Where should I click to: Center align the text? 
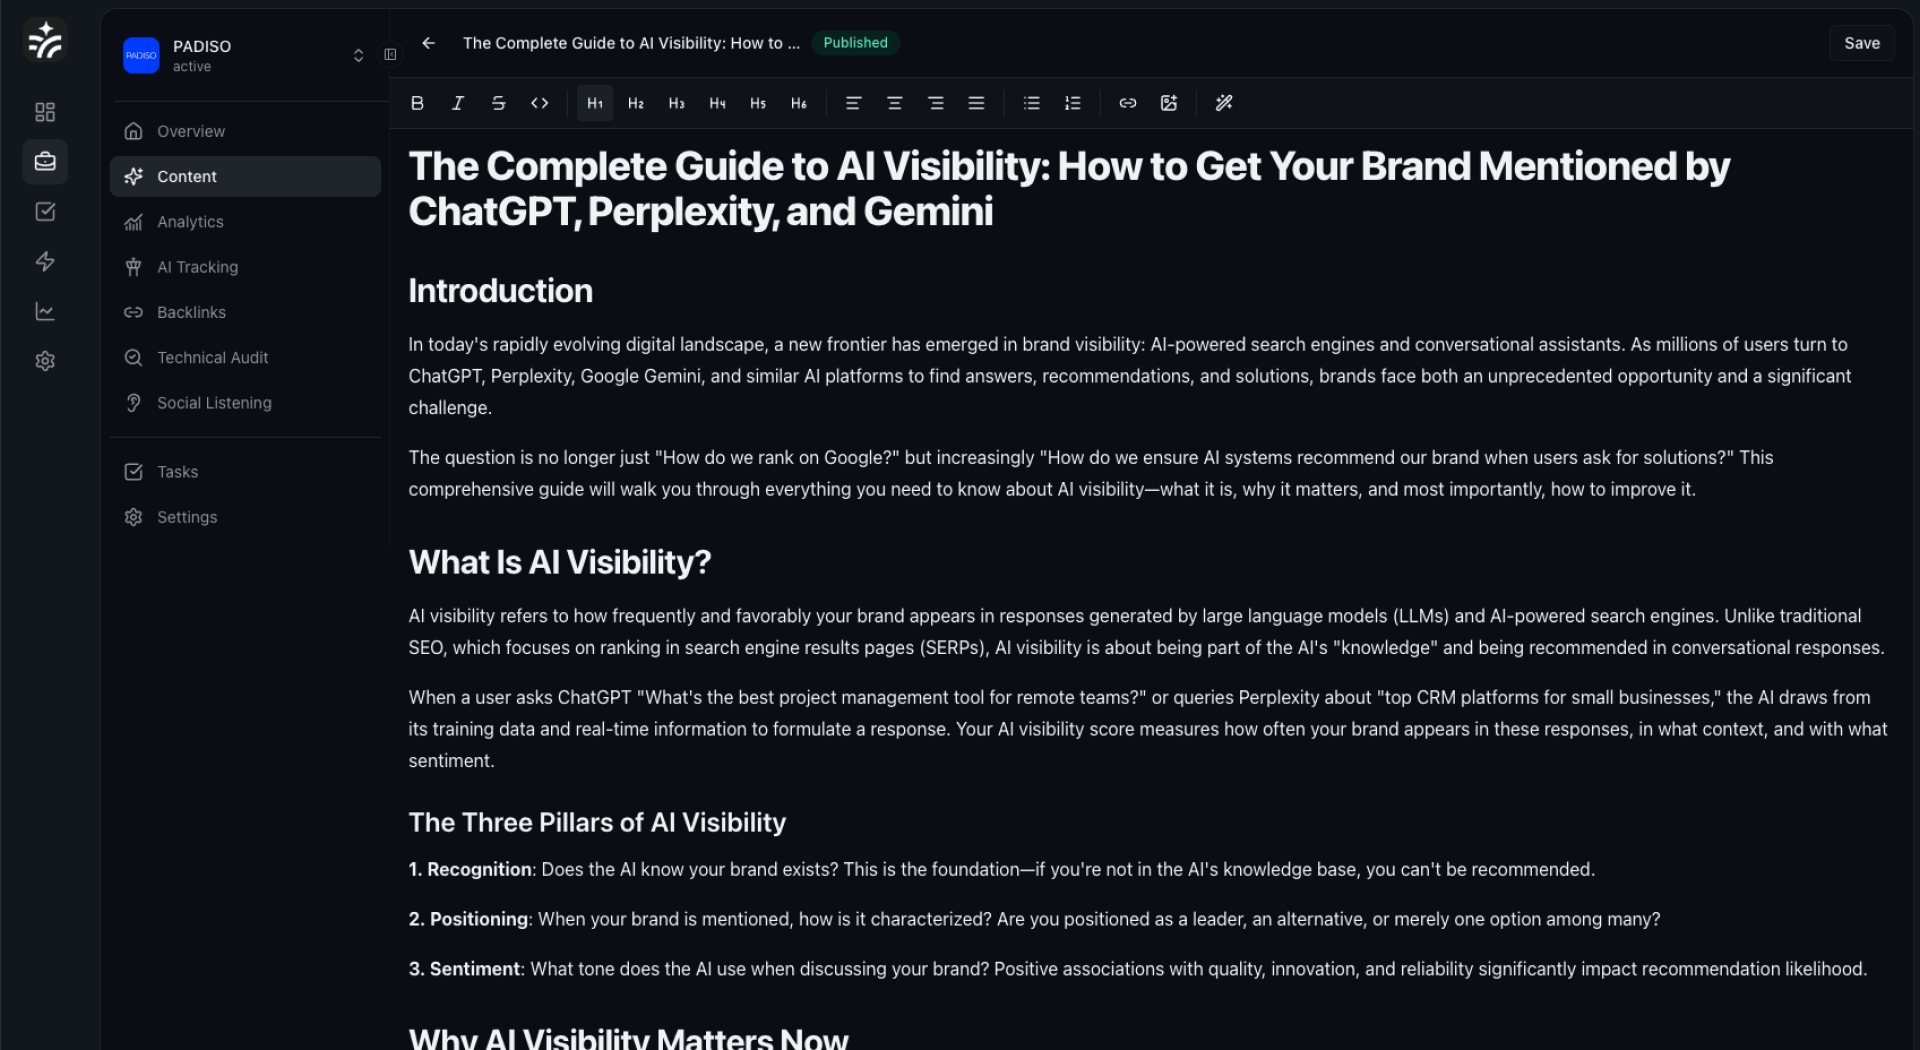(894, 103)
